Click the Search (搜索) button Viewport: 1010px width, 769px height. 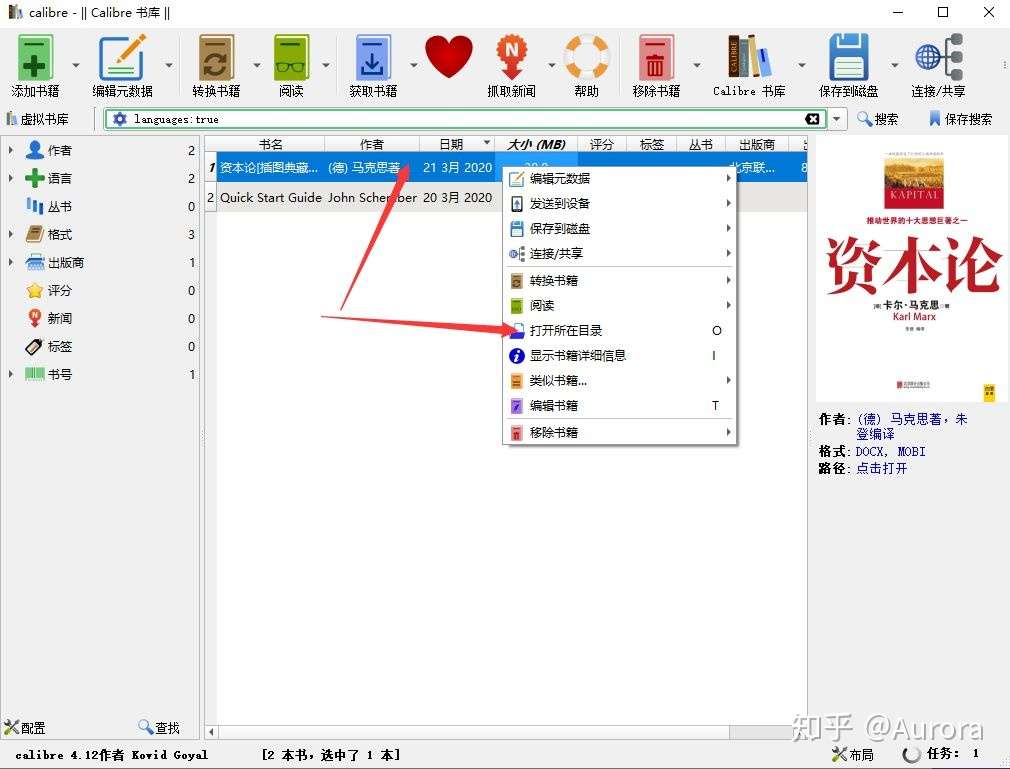(877, 119)
